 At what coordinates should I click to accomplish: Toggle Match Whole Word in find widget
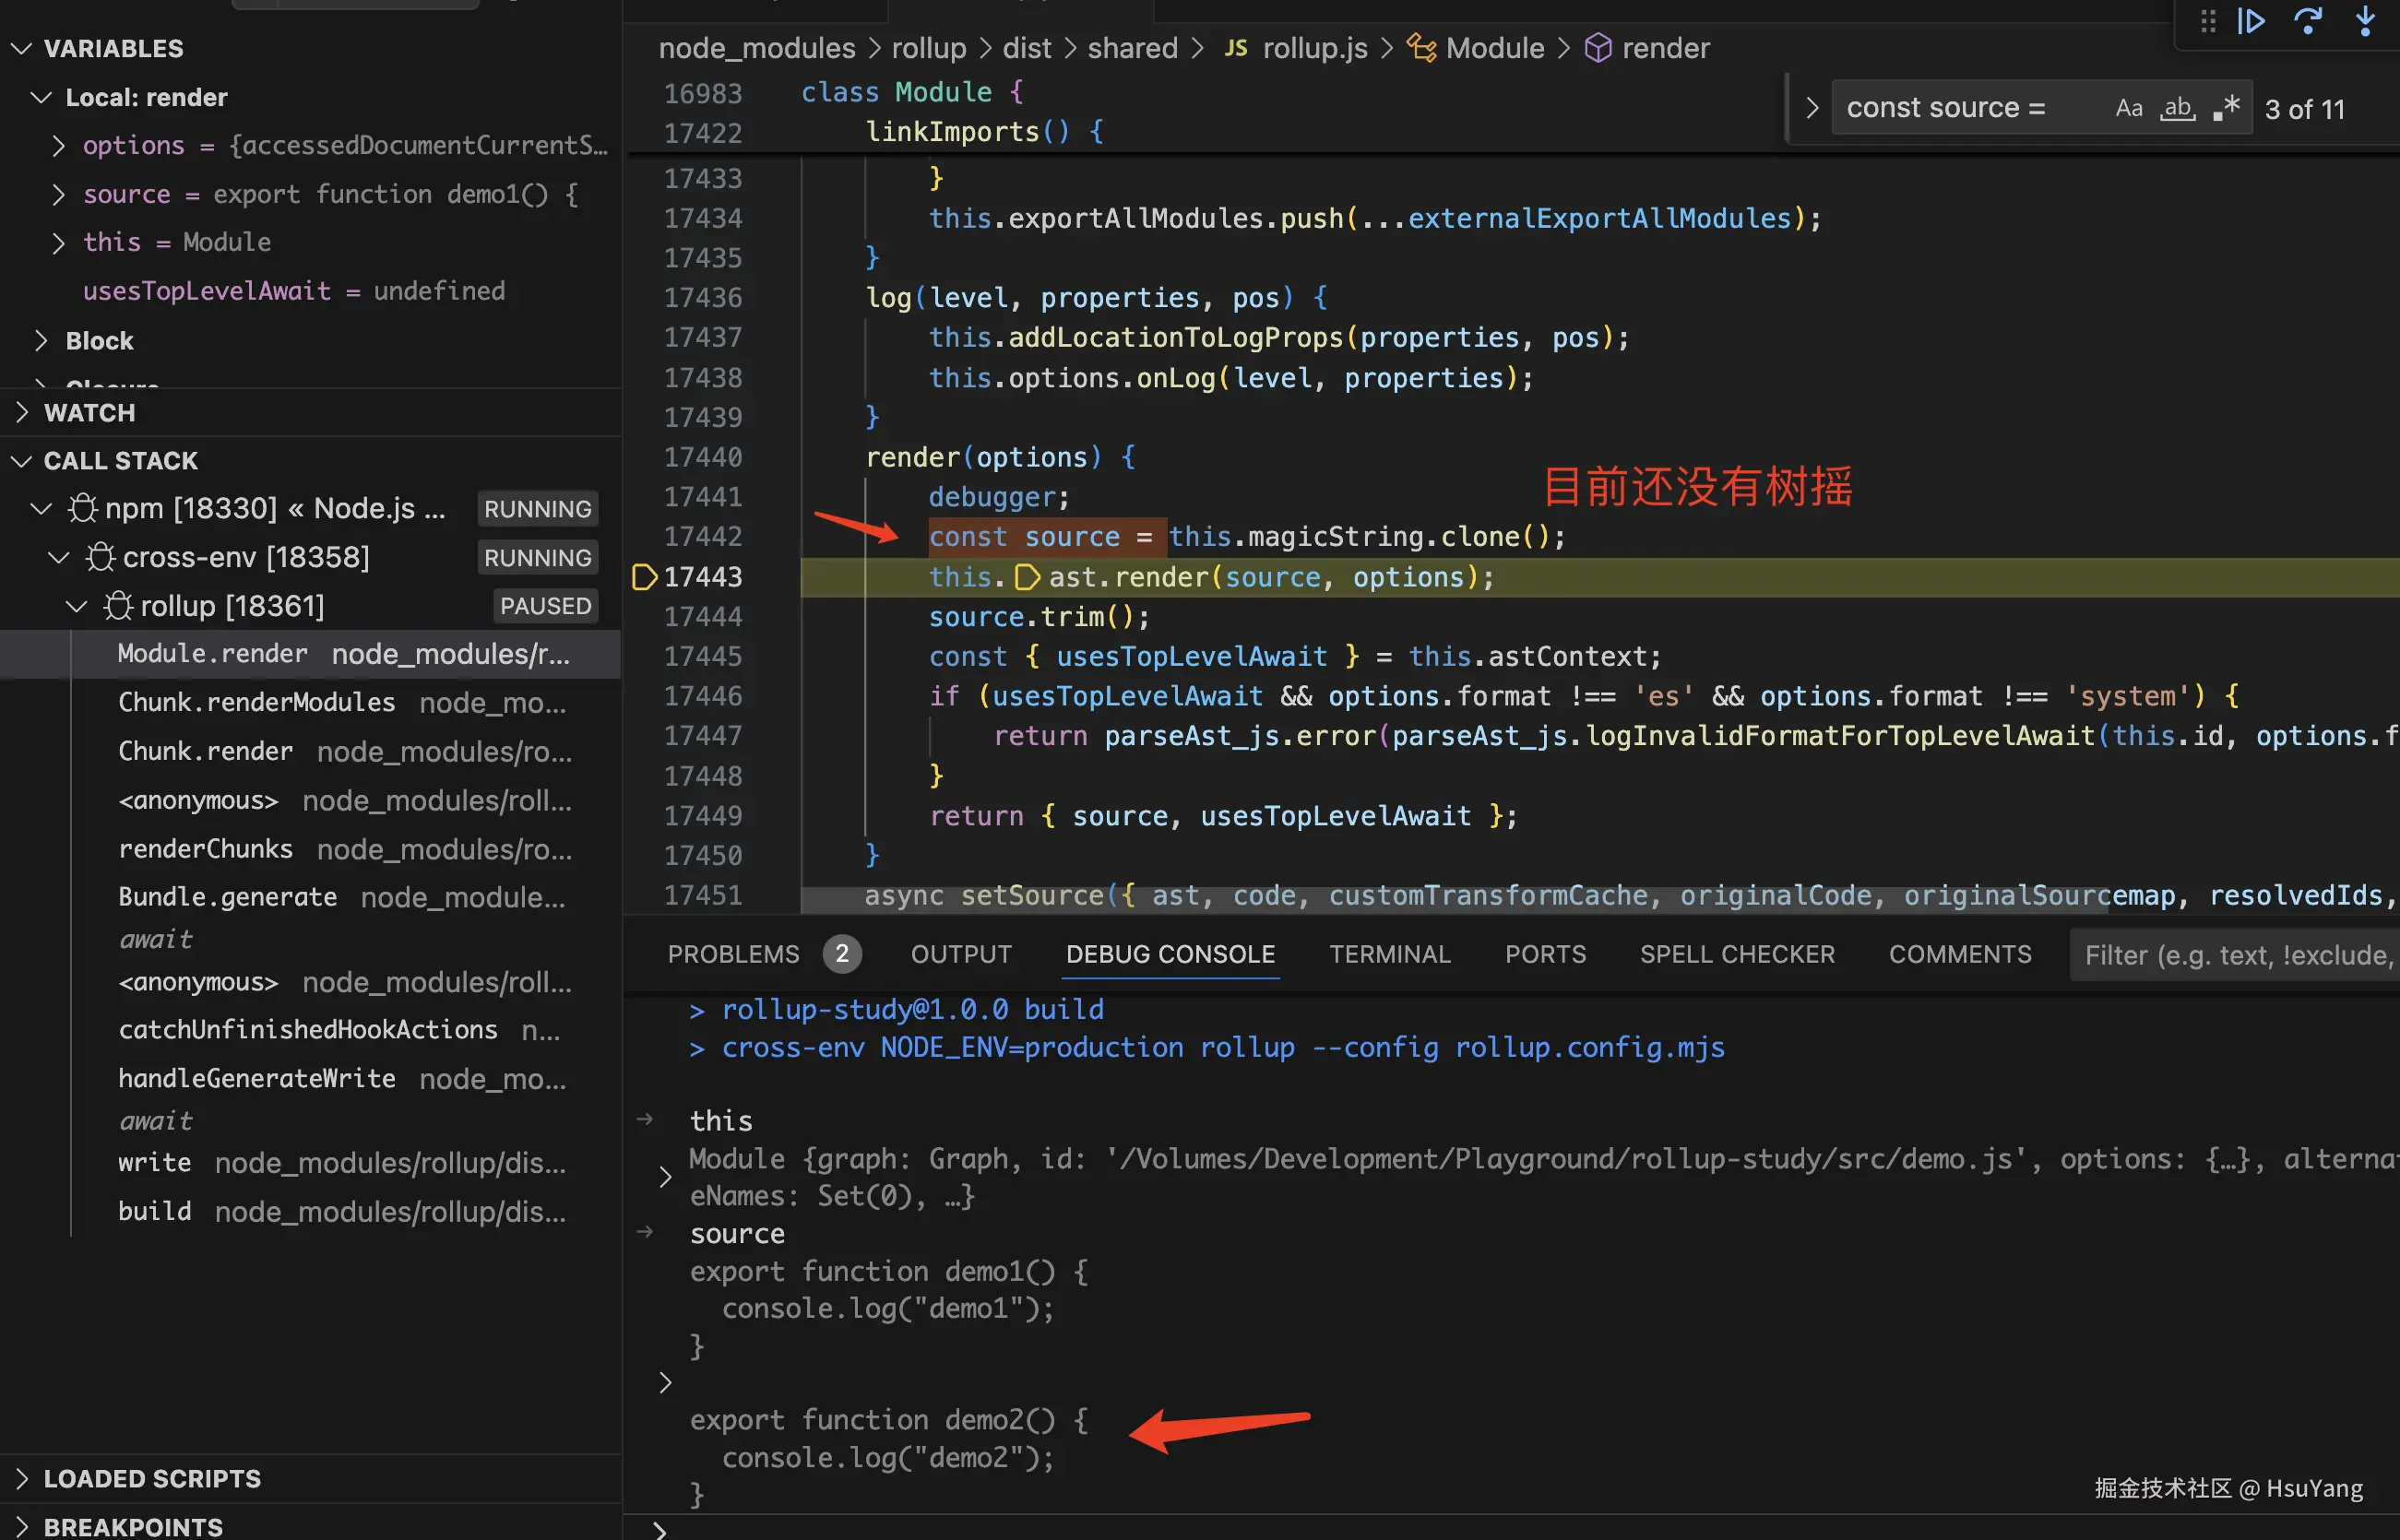click(x=2177, y=108)
